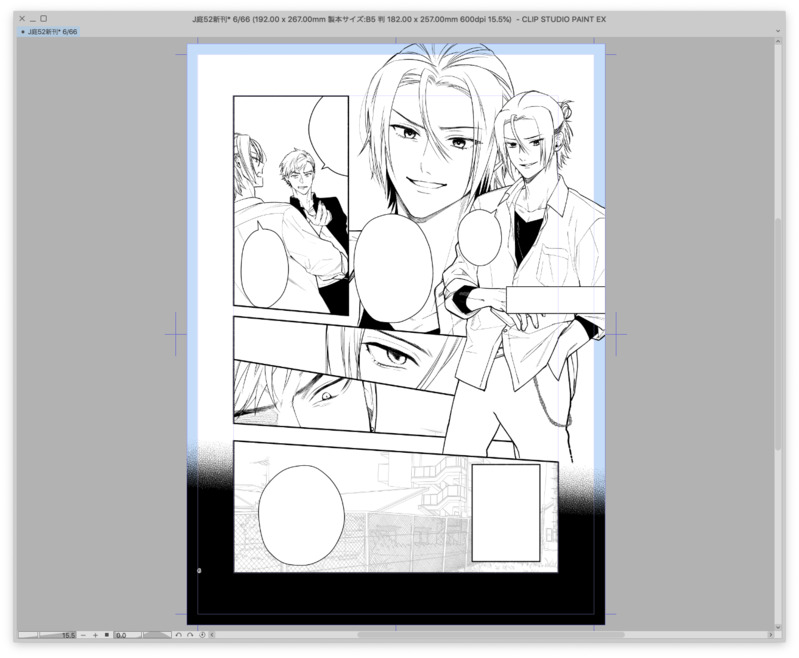Click the canvas rotation slider
Image resolution: width=799 pixels, height=658 pixels.
(157, 635)
